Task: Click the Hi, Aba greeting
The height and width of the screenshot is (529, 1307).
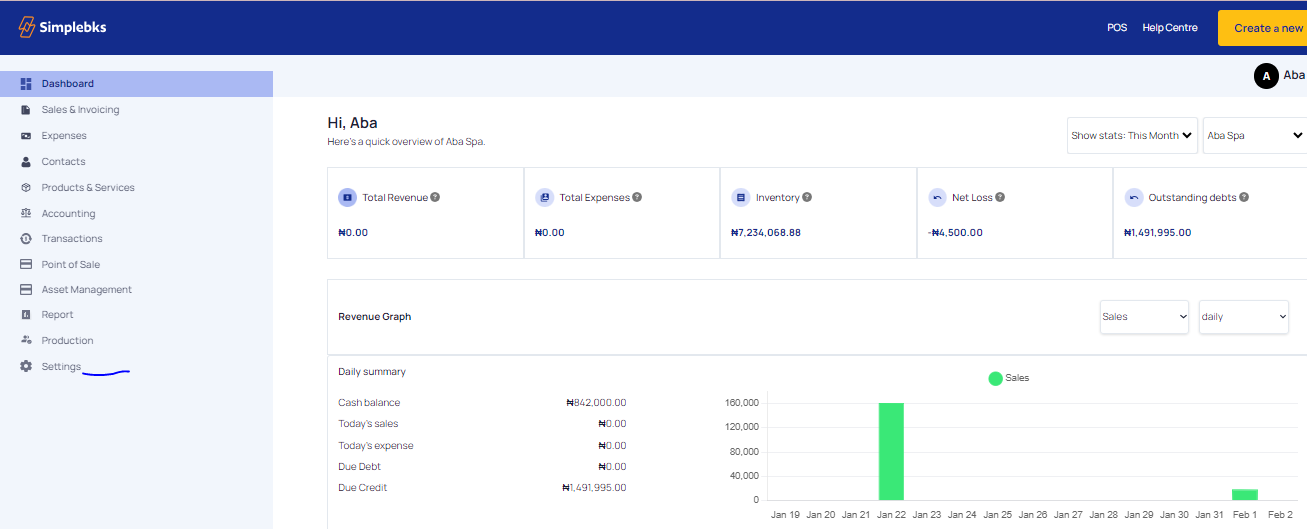Action: click(353, 123)
